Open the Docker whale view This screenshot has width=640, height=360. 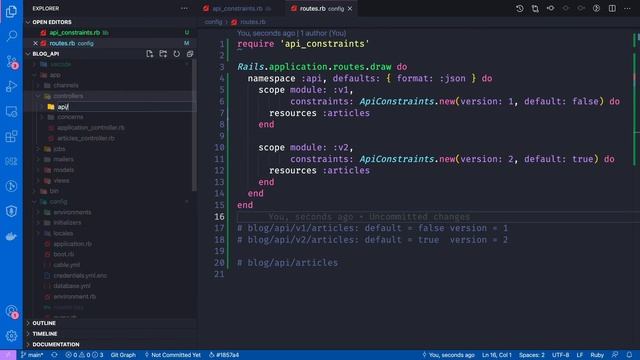[11, 236]
